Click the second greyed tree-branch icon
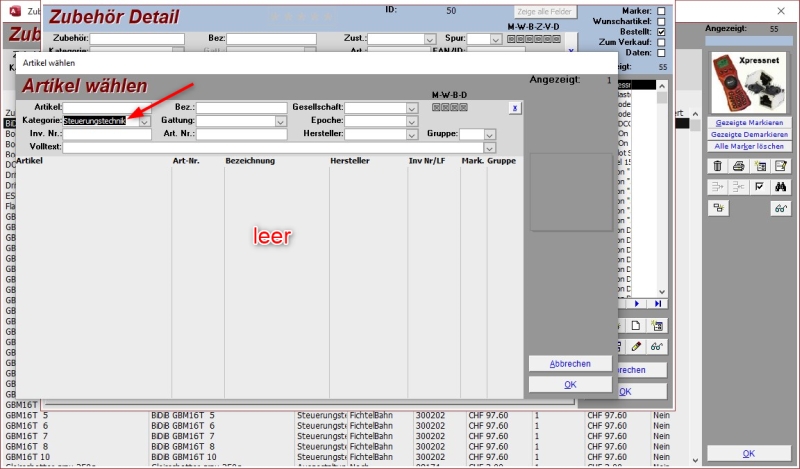The height and width of the screenshot is (469, 800). [738, 187]
